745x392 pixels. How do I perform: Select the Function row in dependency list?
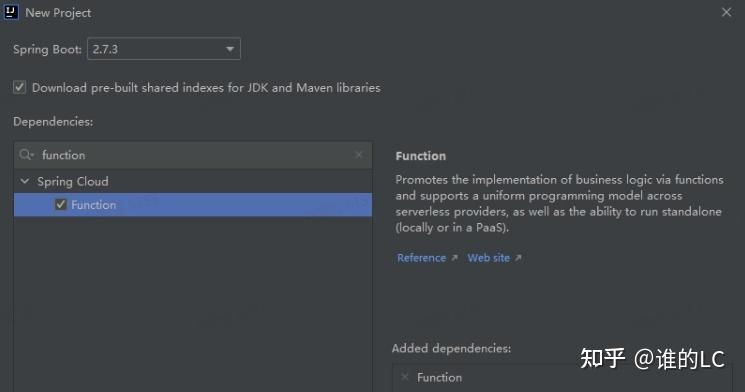coord(193,205)
